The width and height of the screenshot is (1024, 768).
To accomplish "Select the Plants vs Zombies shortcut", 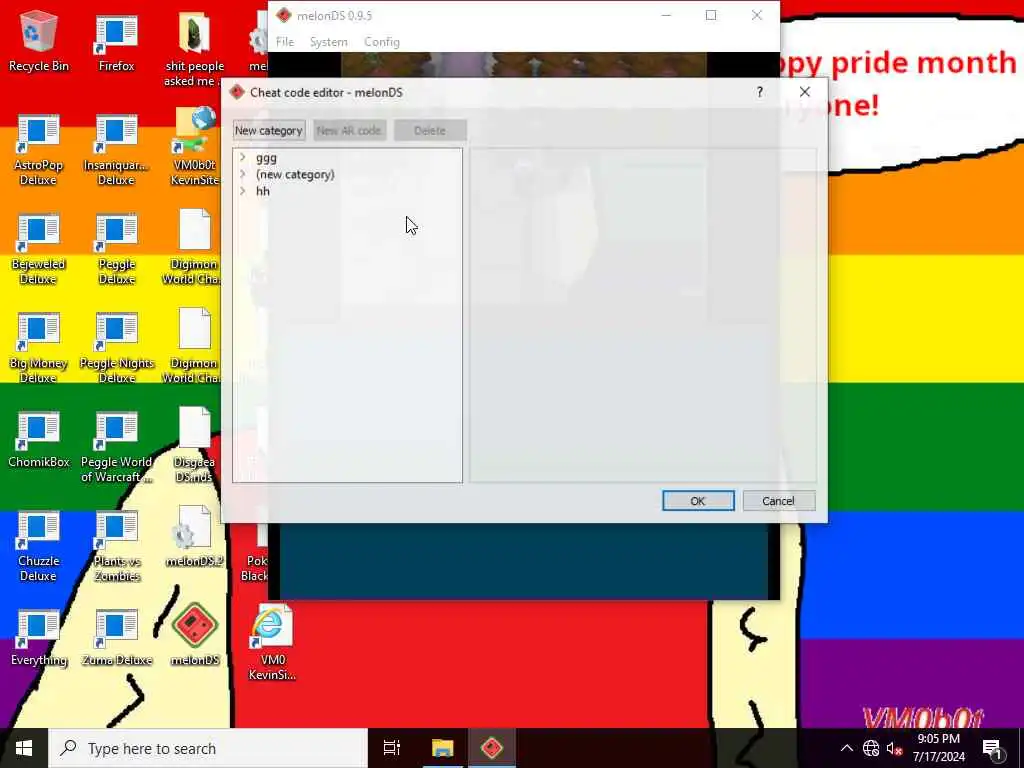I will click(x=116, y=546).
